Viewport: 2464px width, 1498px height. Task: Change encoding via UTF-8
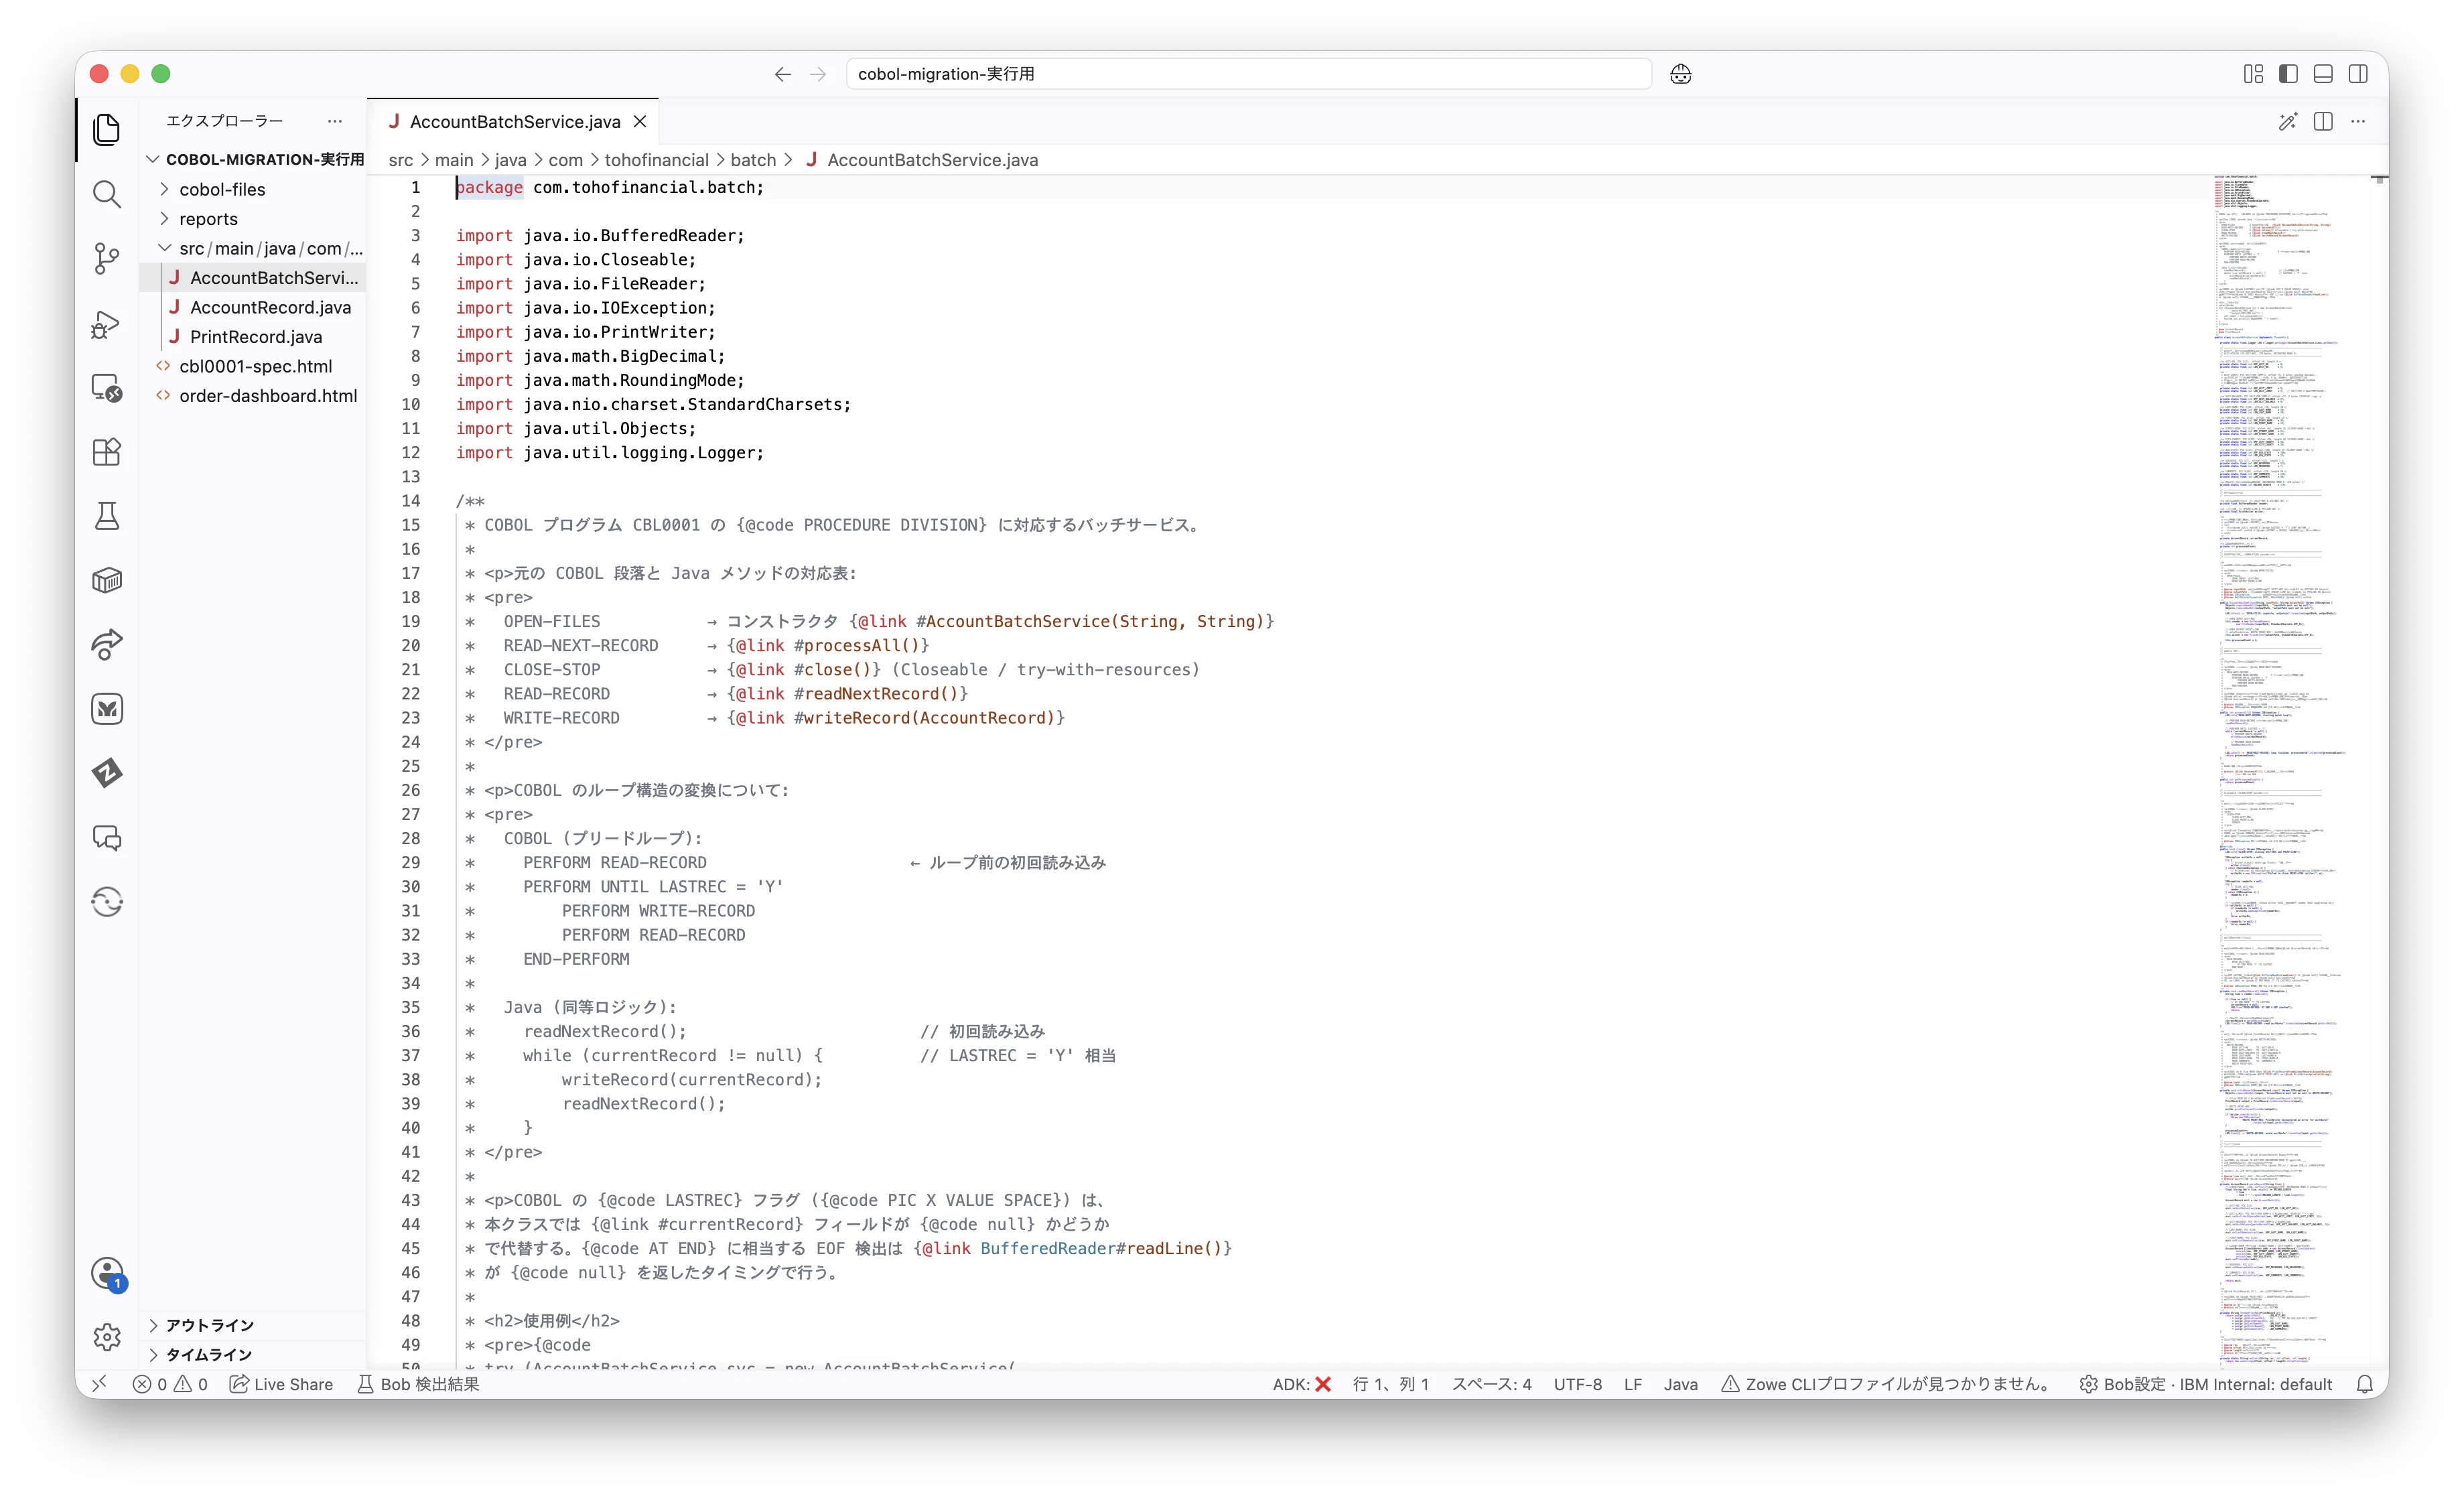[x=1577, y=1384]
